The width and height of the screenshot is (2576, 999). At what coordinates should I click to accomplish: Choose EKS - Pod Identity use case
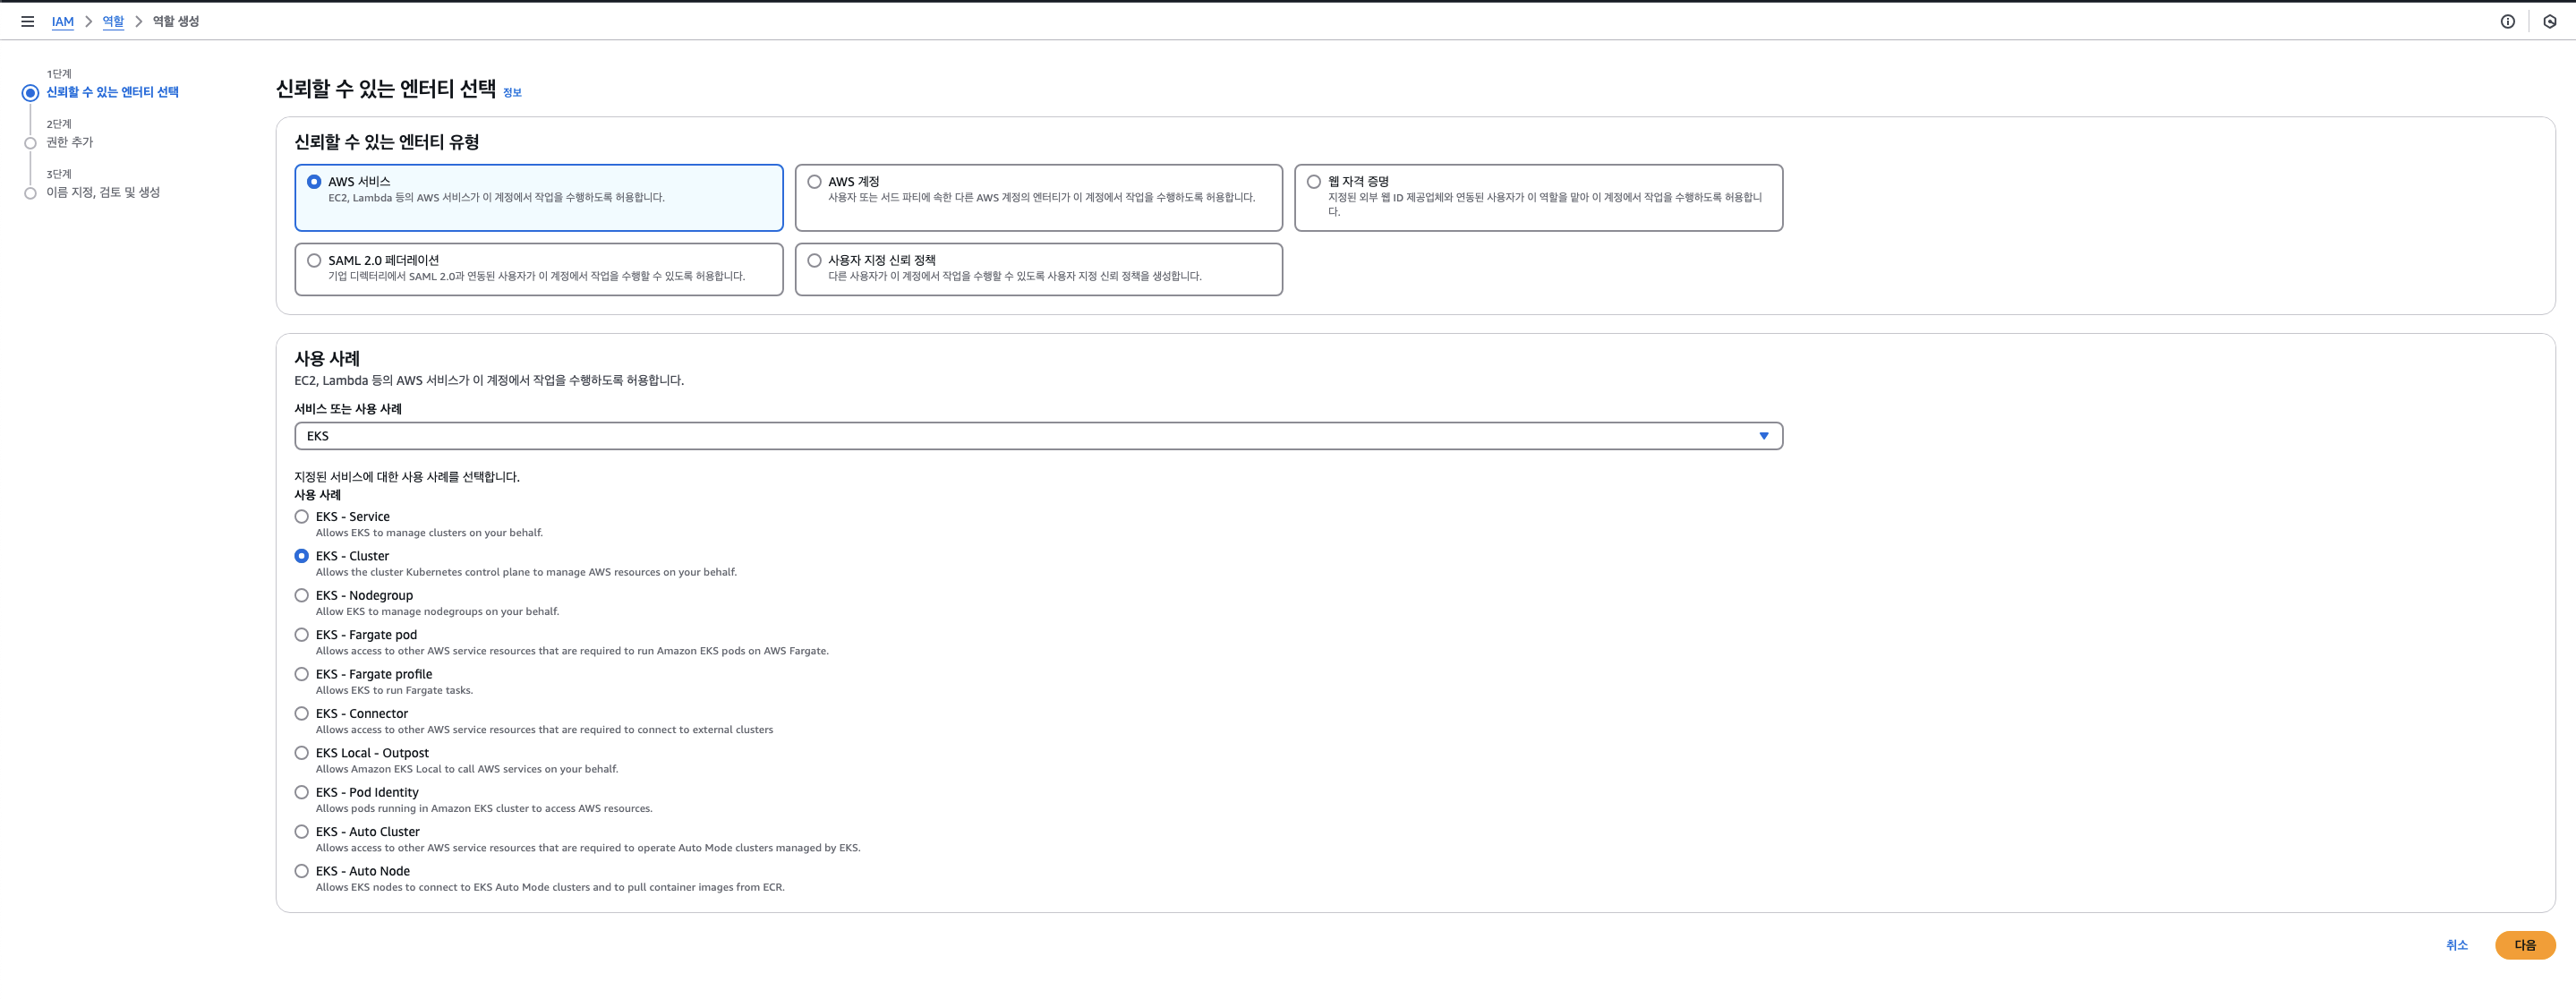(301, 793)
